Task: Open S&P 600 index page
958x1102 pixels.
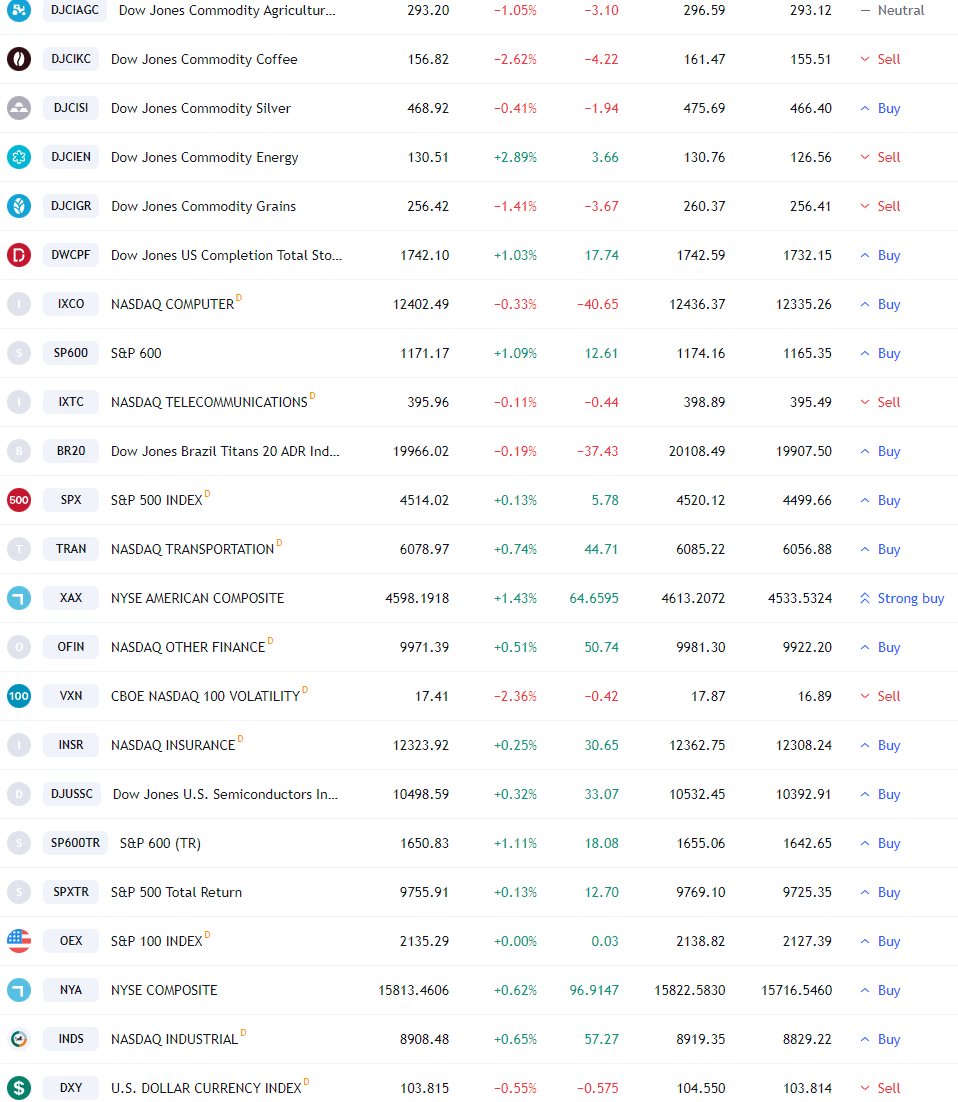Action: [x=136, y=354]
